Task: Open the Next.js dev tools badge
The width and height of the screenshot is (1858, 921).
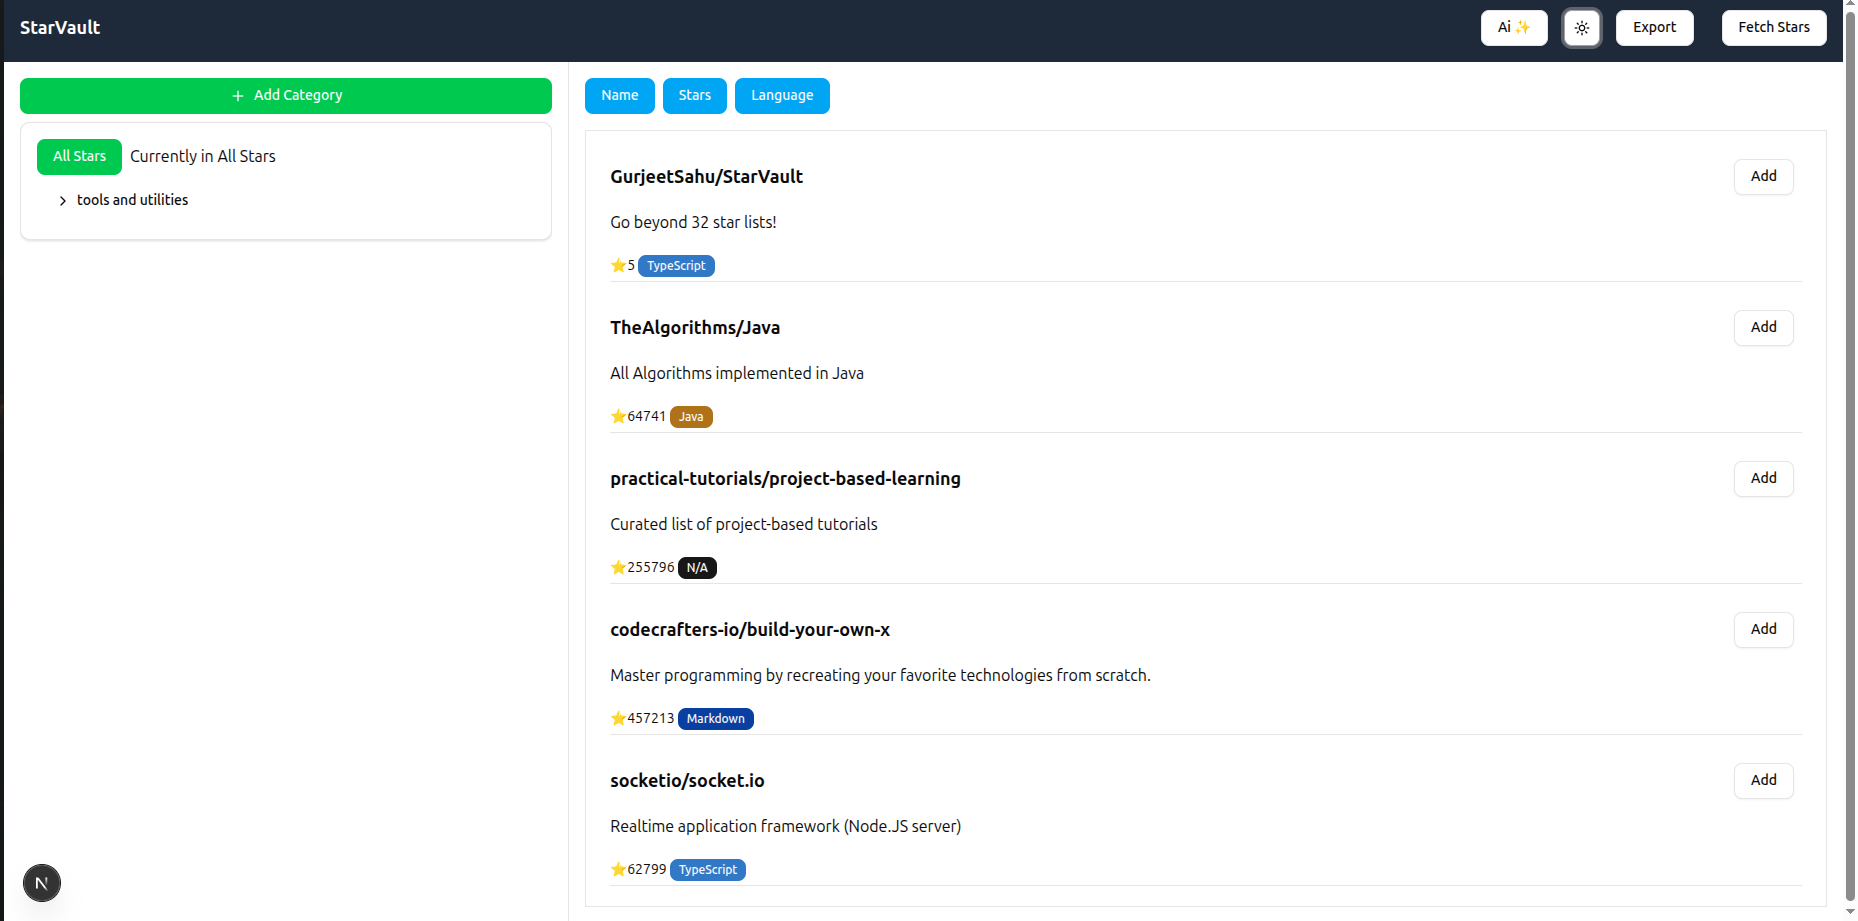Action: [41, 883]
